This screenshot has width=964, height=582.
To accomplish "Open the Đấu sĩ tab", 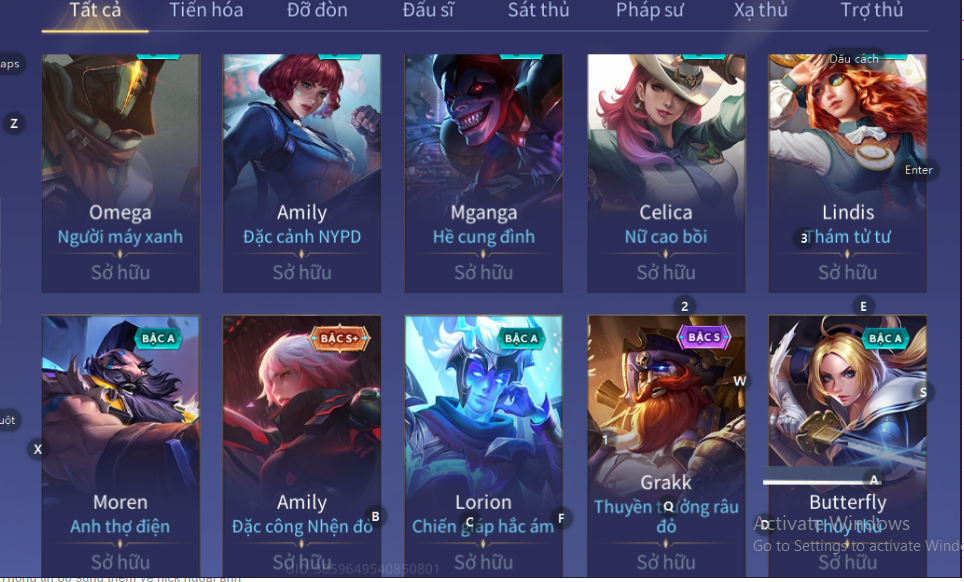I will coord(428,10).
